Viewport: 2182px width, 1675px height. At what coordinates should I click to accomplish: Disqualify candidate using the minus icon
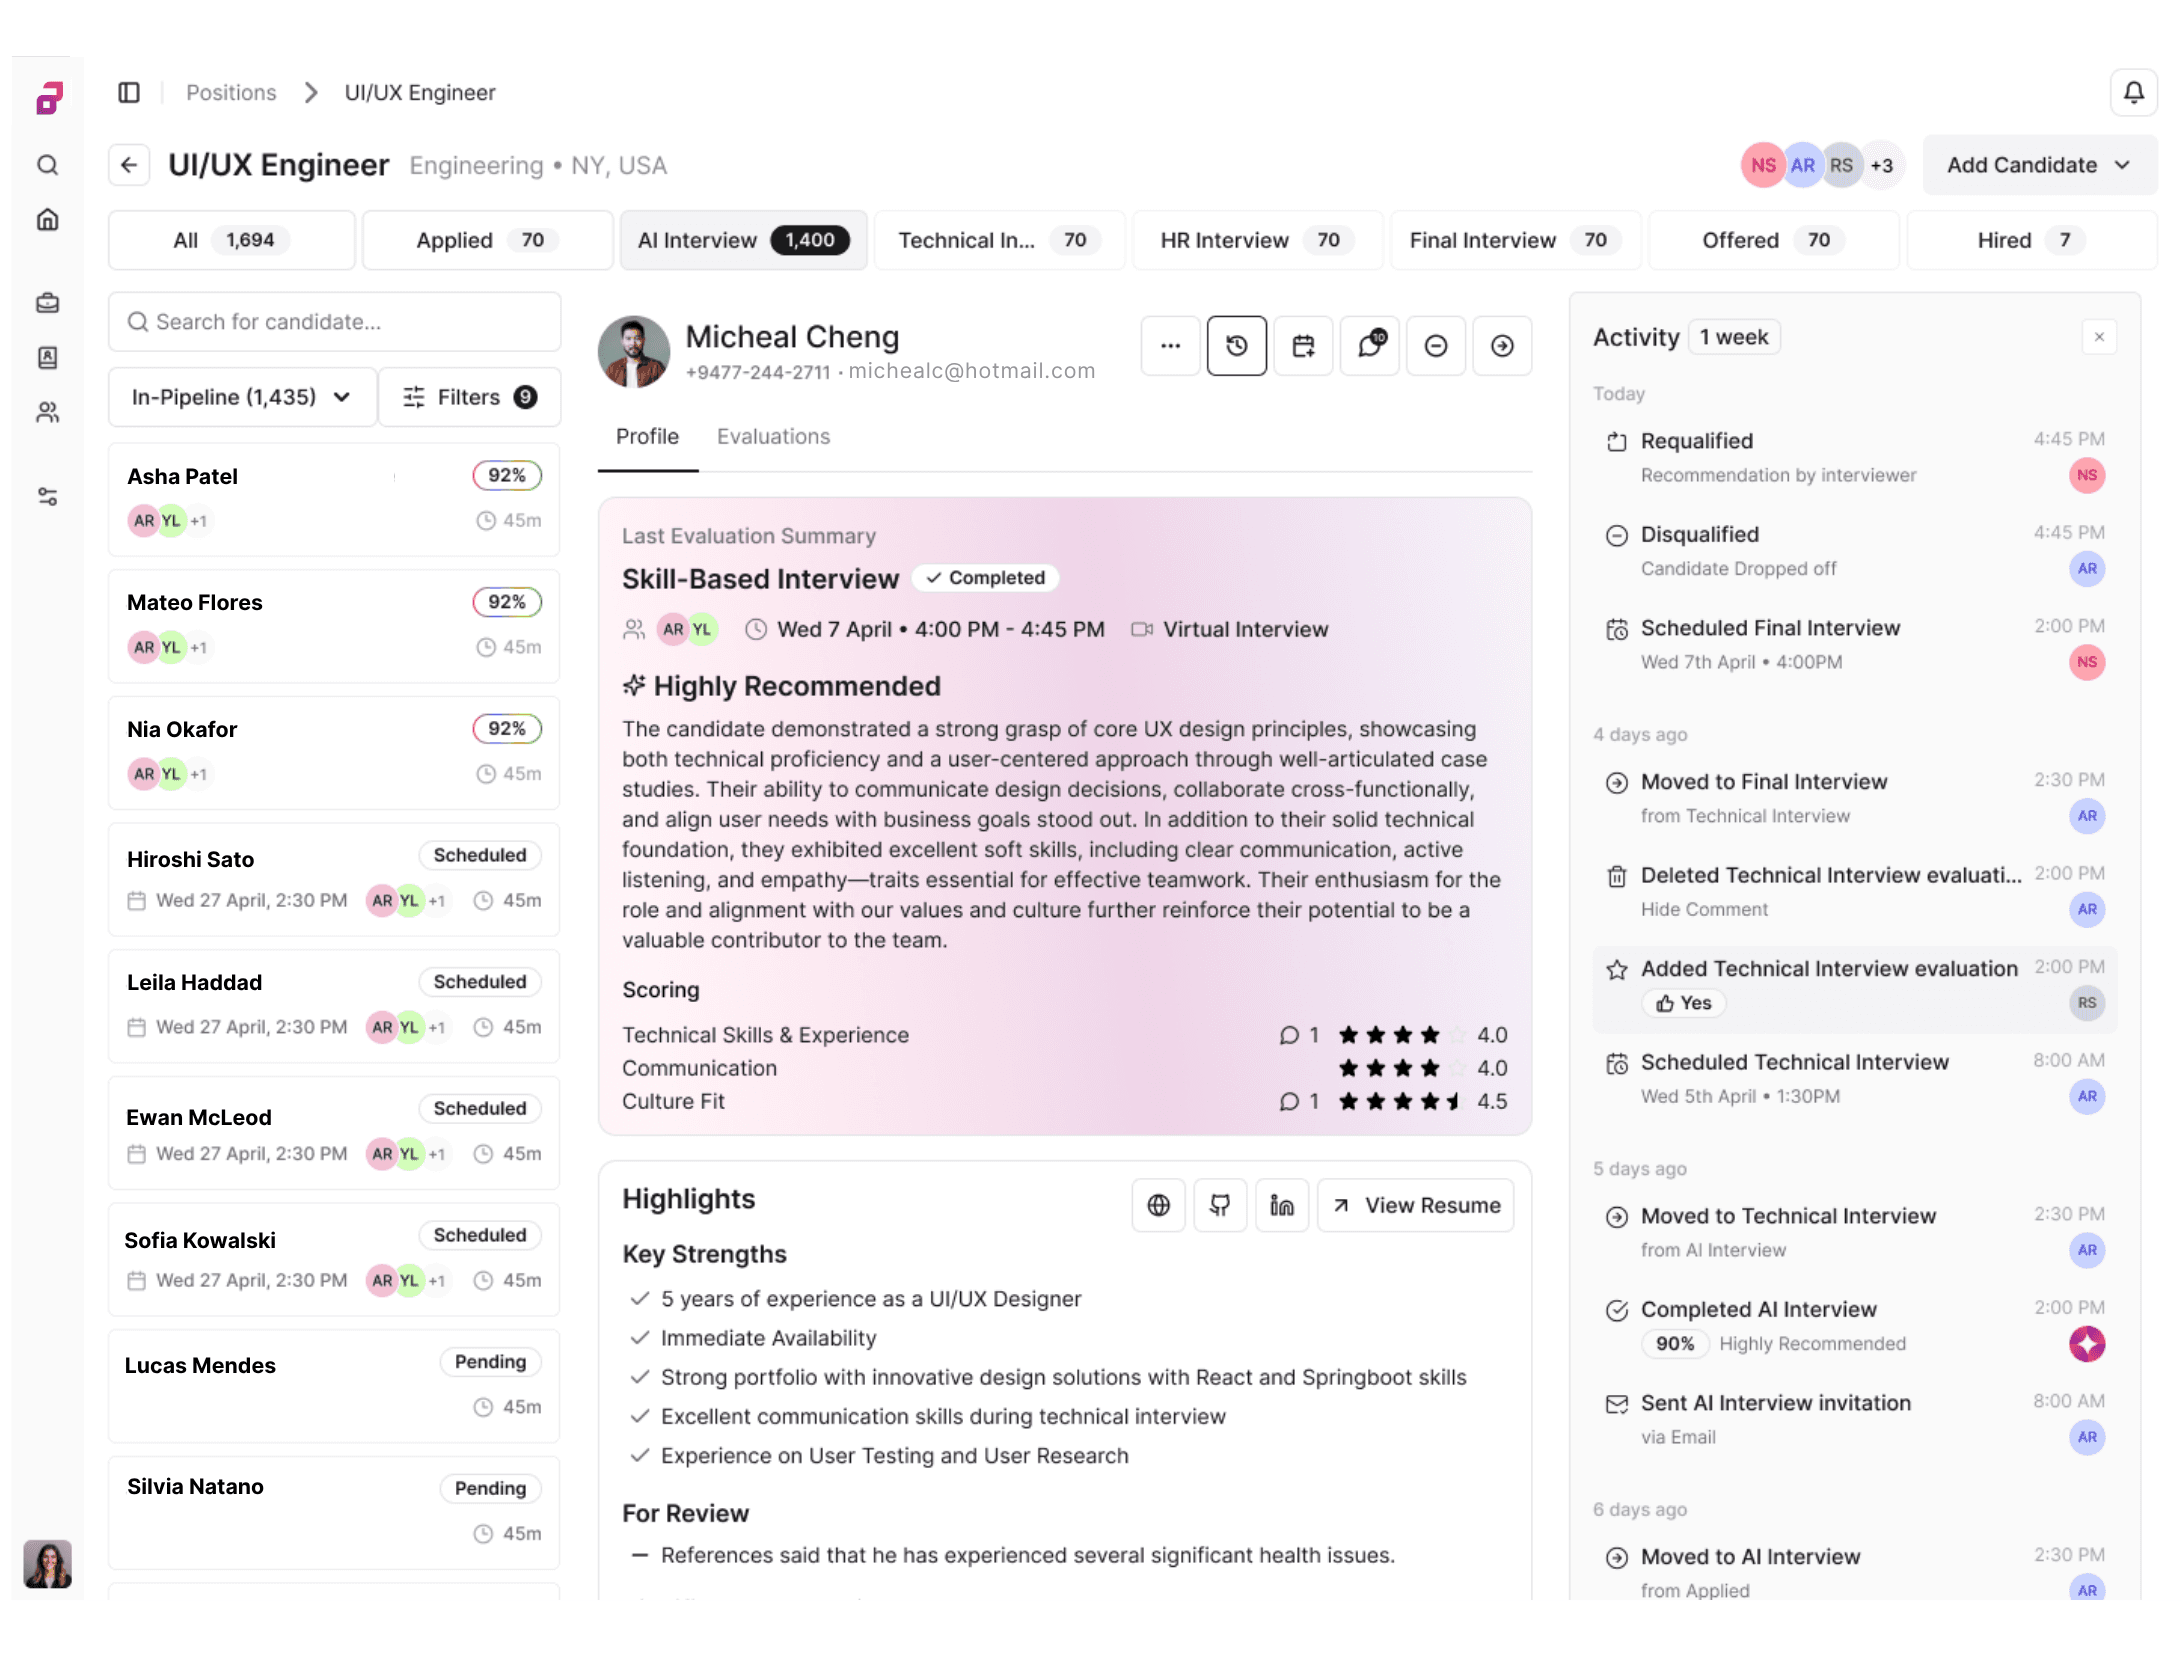[1437, 346]
